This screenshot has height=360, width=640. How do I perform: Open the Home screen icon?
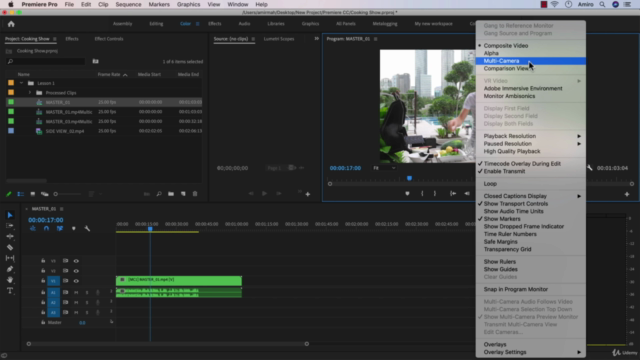pyautogui.click(x=11, y=24)
